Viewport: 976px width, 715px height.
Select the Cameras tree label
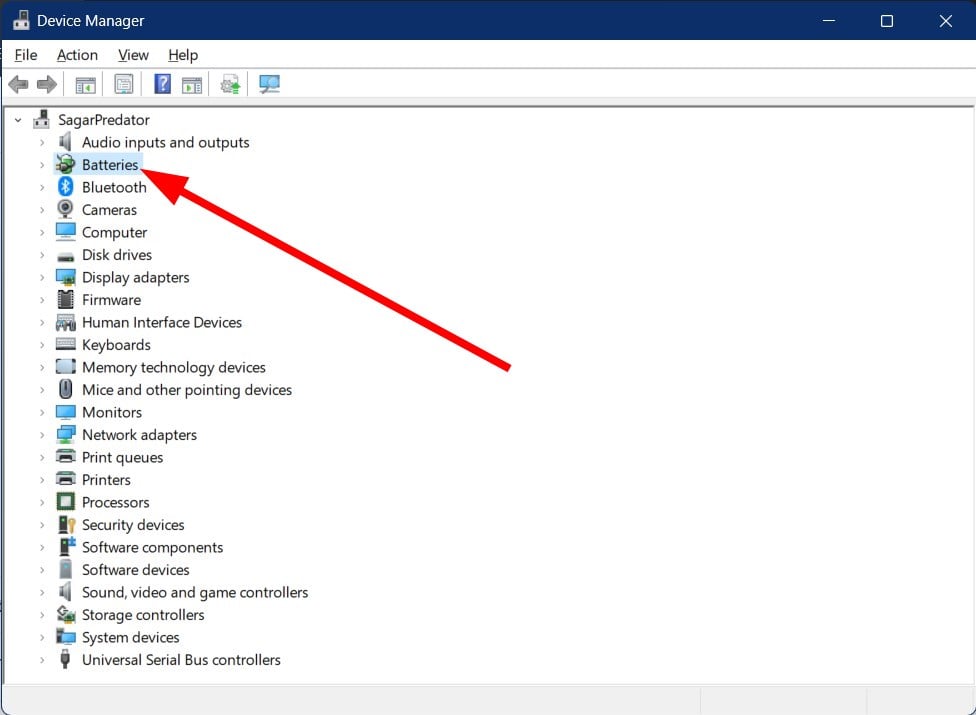pos(109,210)
